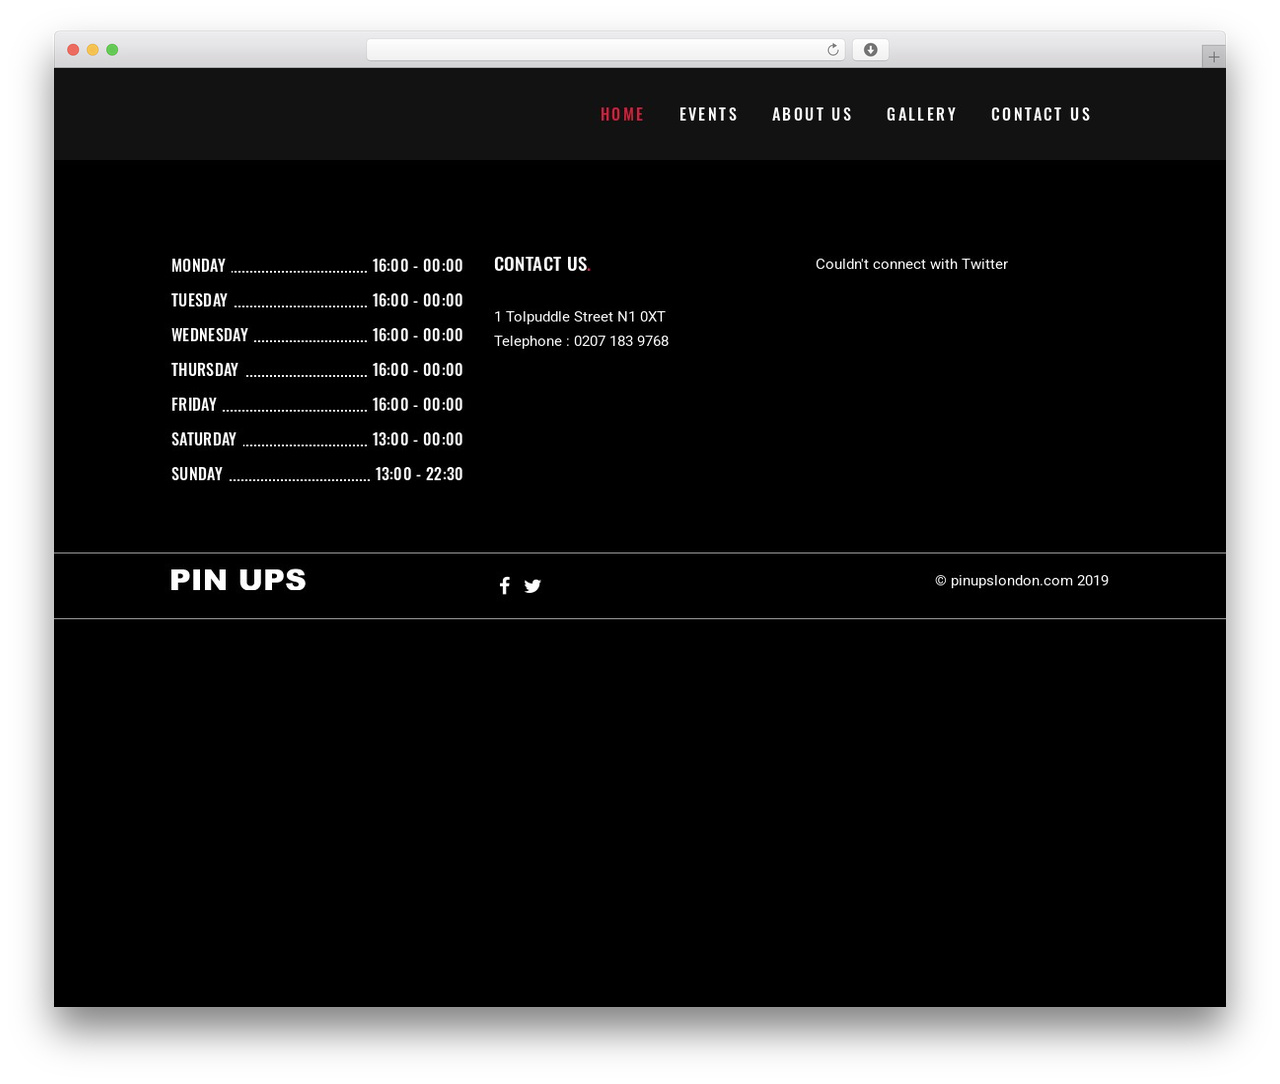Click the telephone number 0207 183 9768

tap(621, 341)
